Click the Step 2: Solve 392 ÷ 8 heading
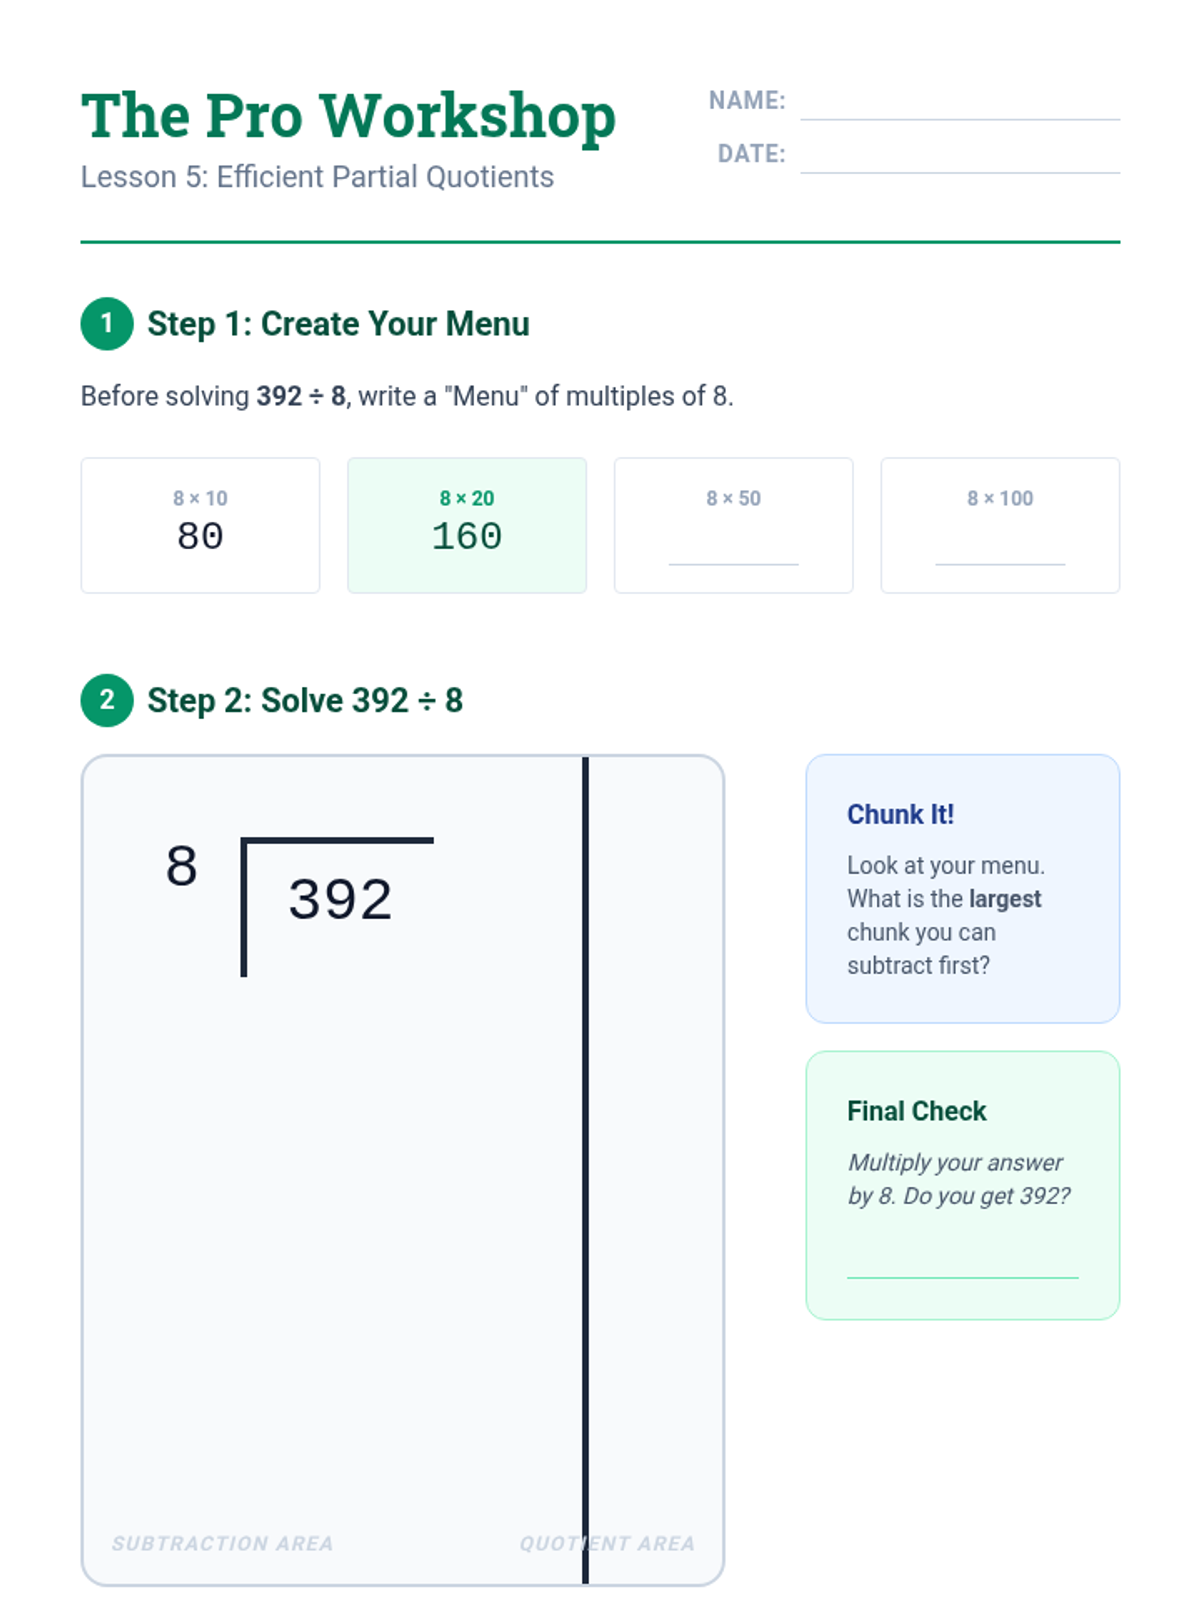The height and width of the screenshot is (1600, 1200). tap(305, 700)
